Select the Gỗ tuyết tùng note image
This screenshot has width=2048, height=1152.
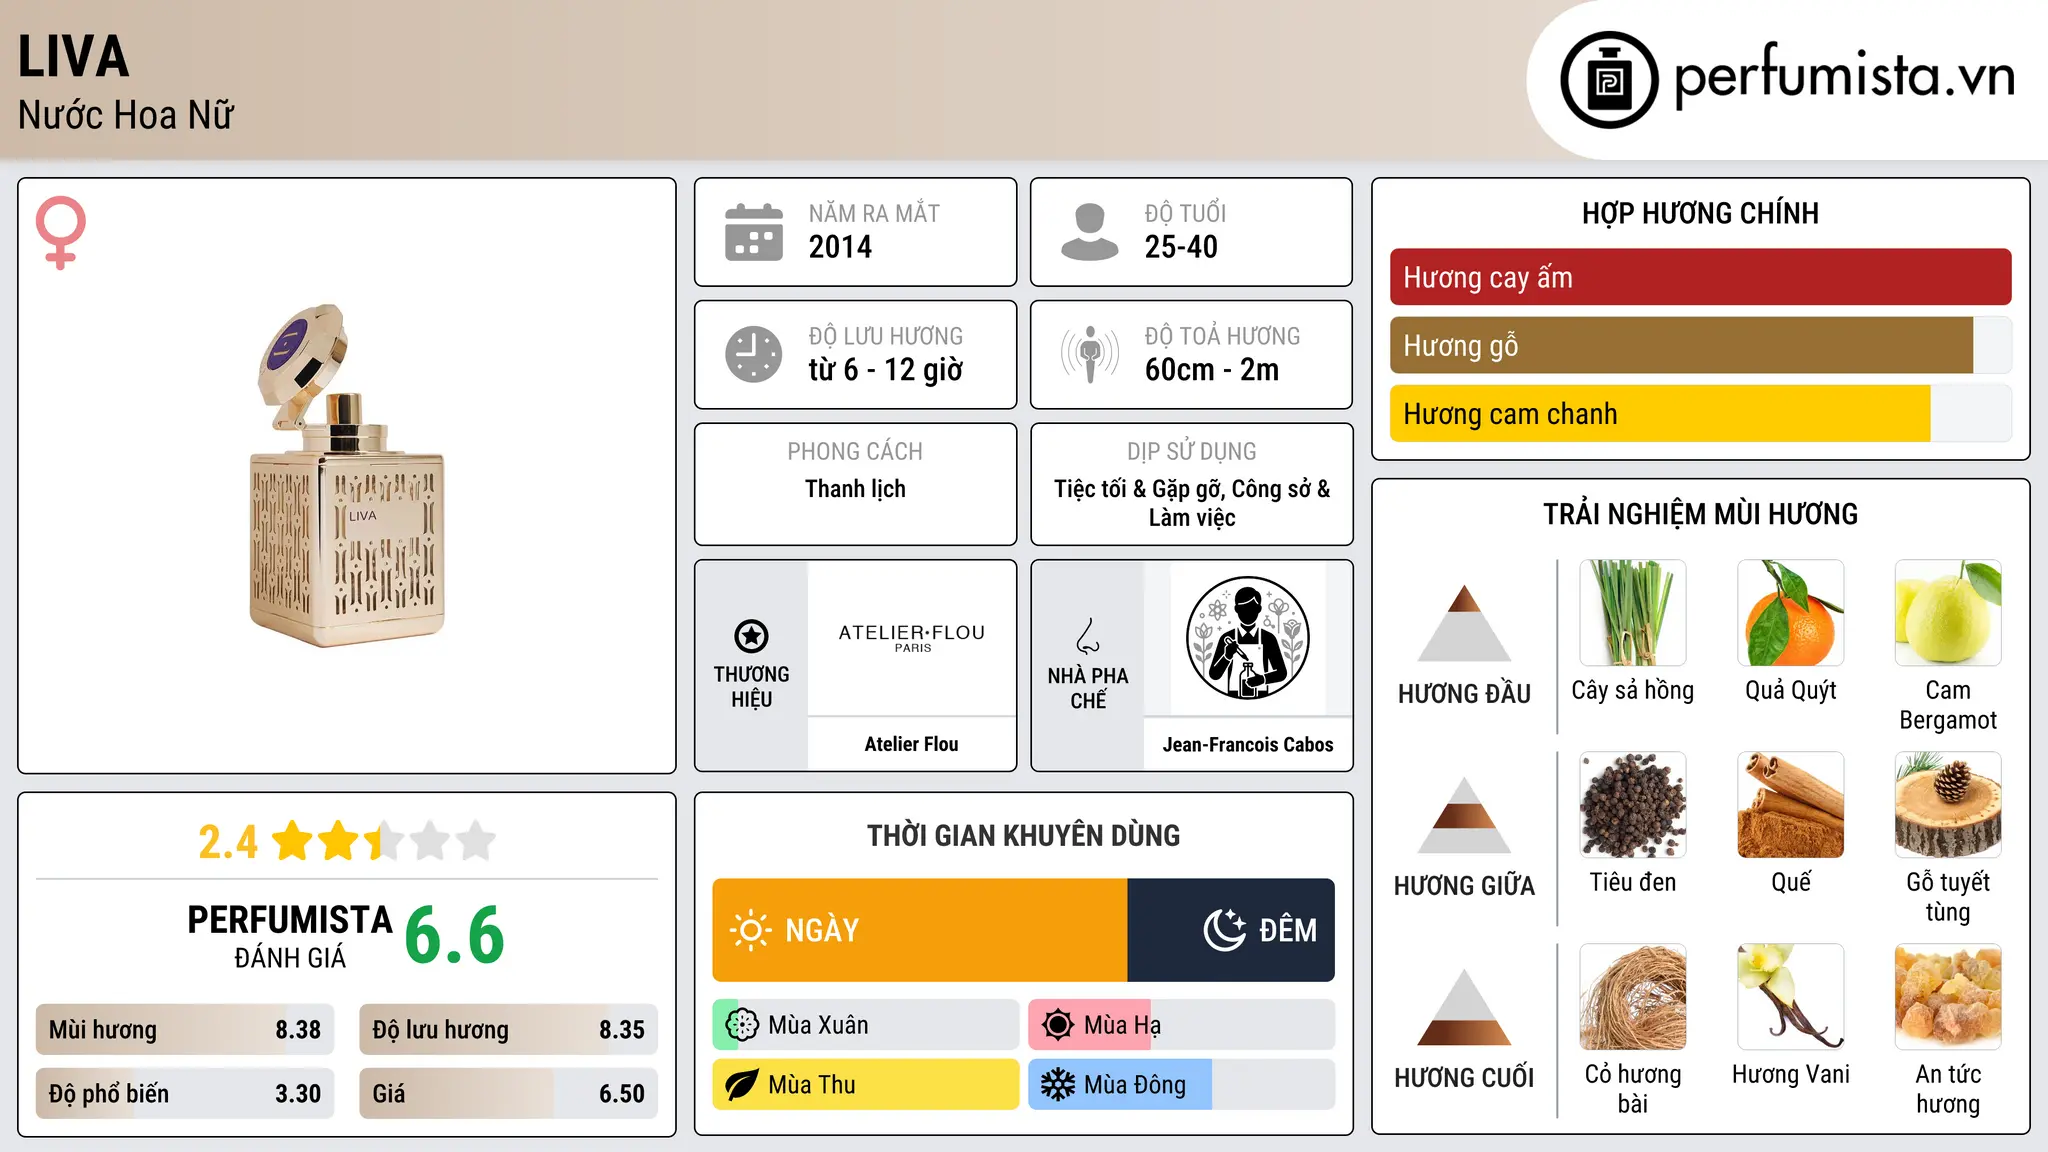(1948, 805)
